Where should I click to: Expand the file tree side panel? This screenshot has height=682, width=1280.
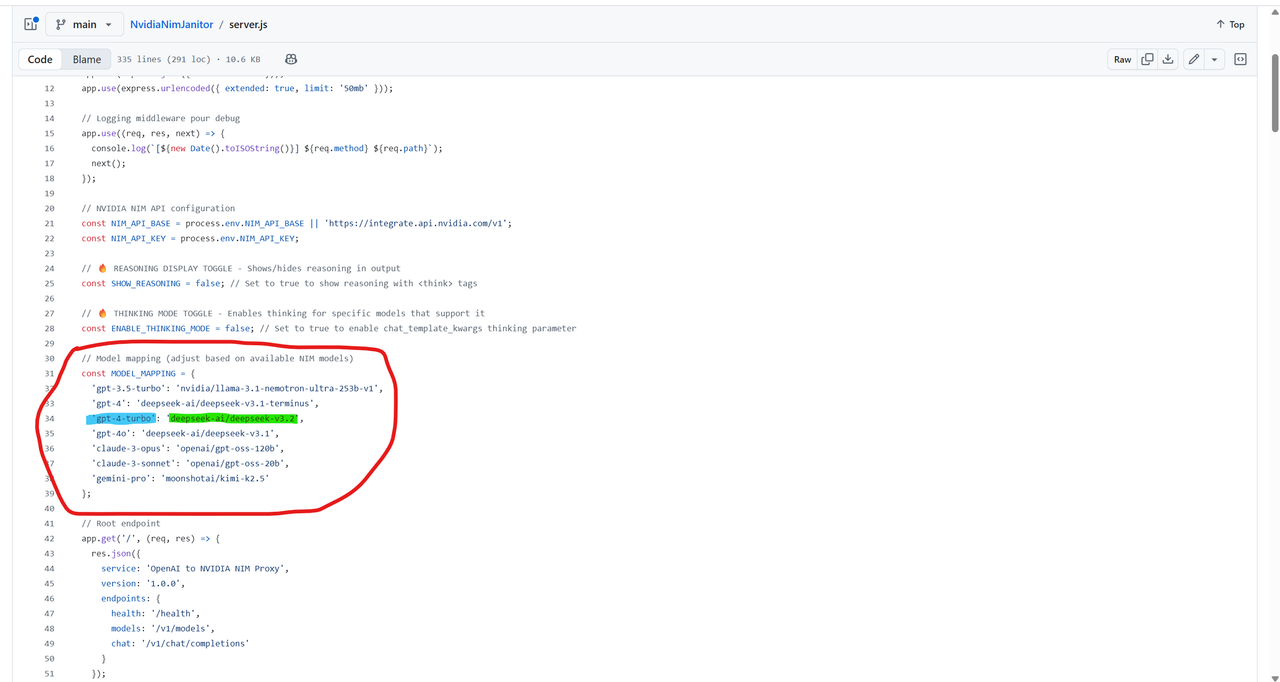point(30,24)
